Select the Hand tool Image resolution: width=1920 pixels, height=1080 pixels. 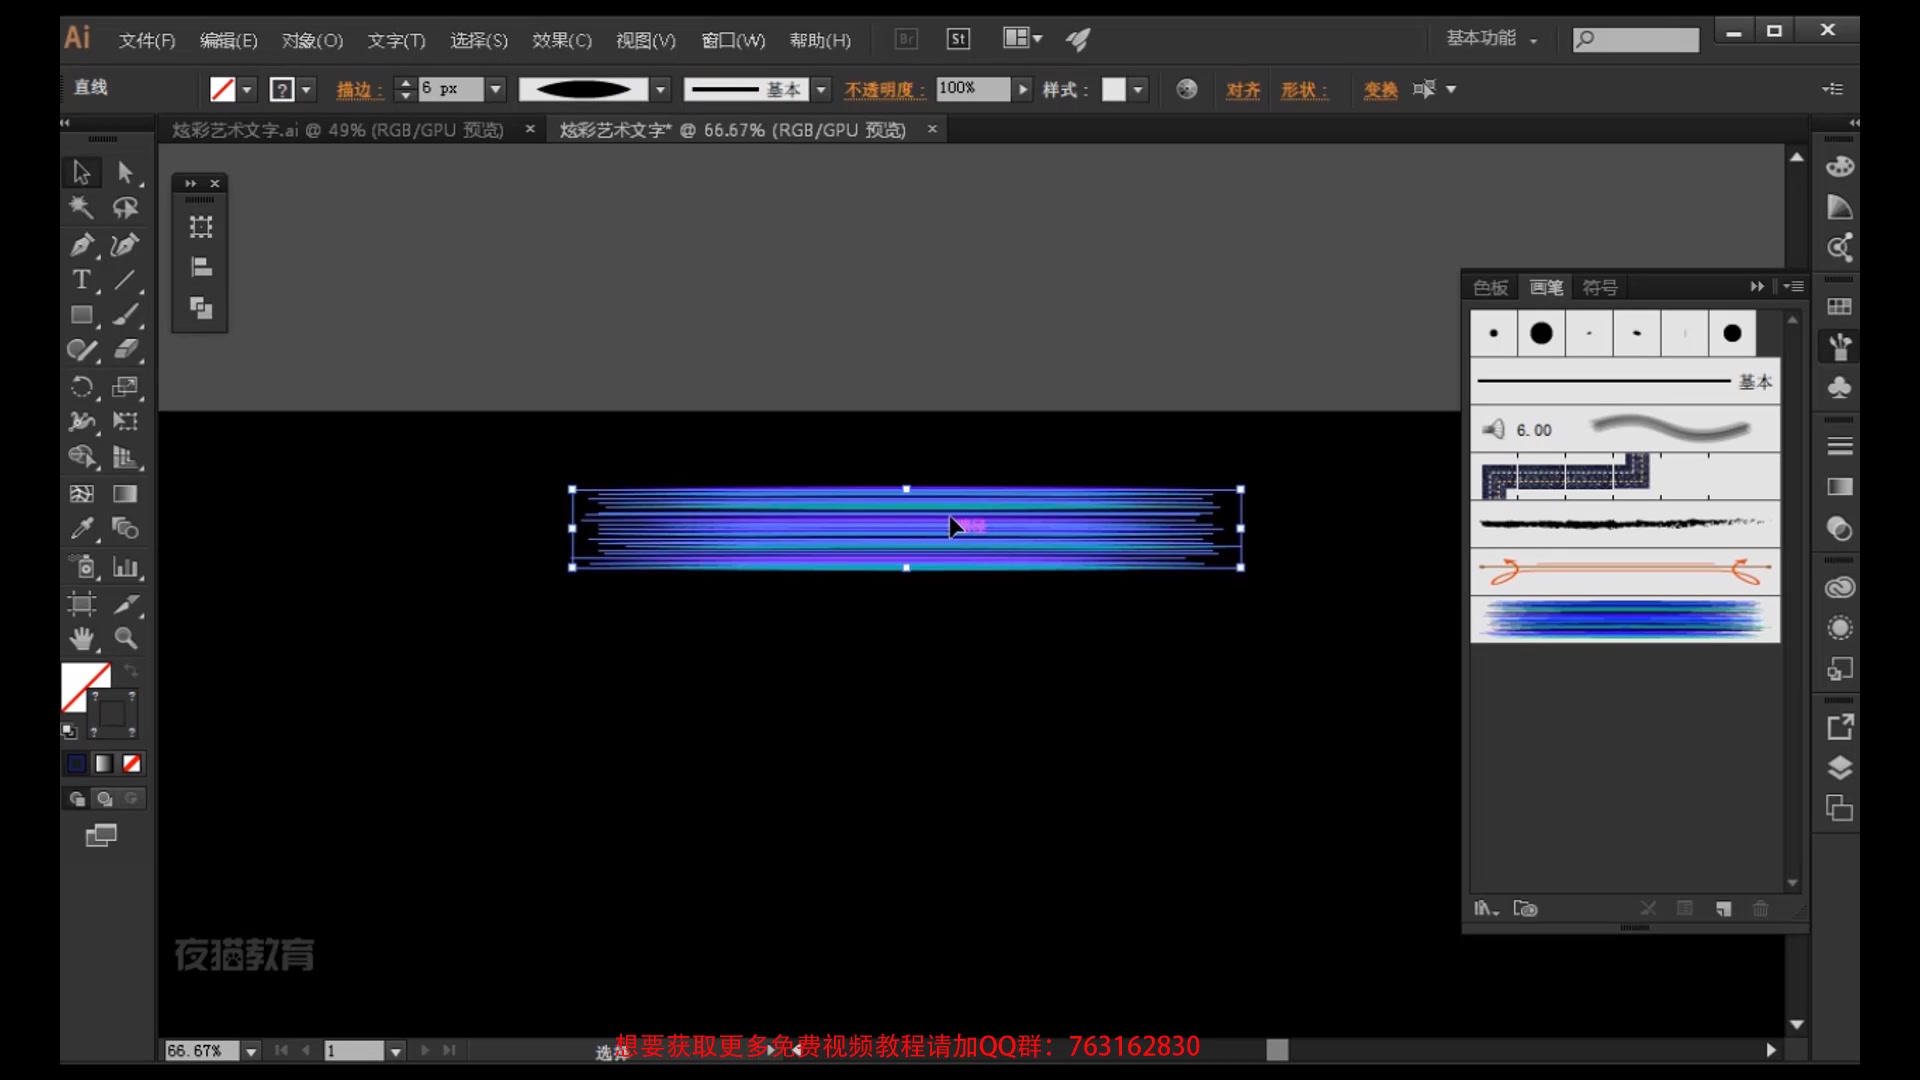tap(81, 638)
